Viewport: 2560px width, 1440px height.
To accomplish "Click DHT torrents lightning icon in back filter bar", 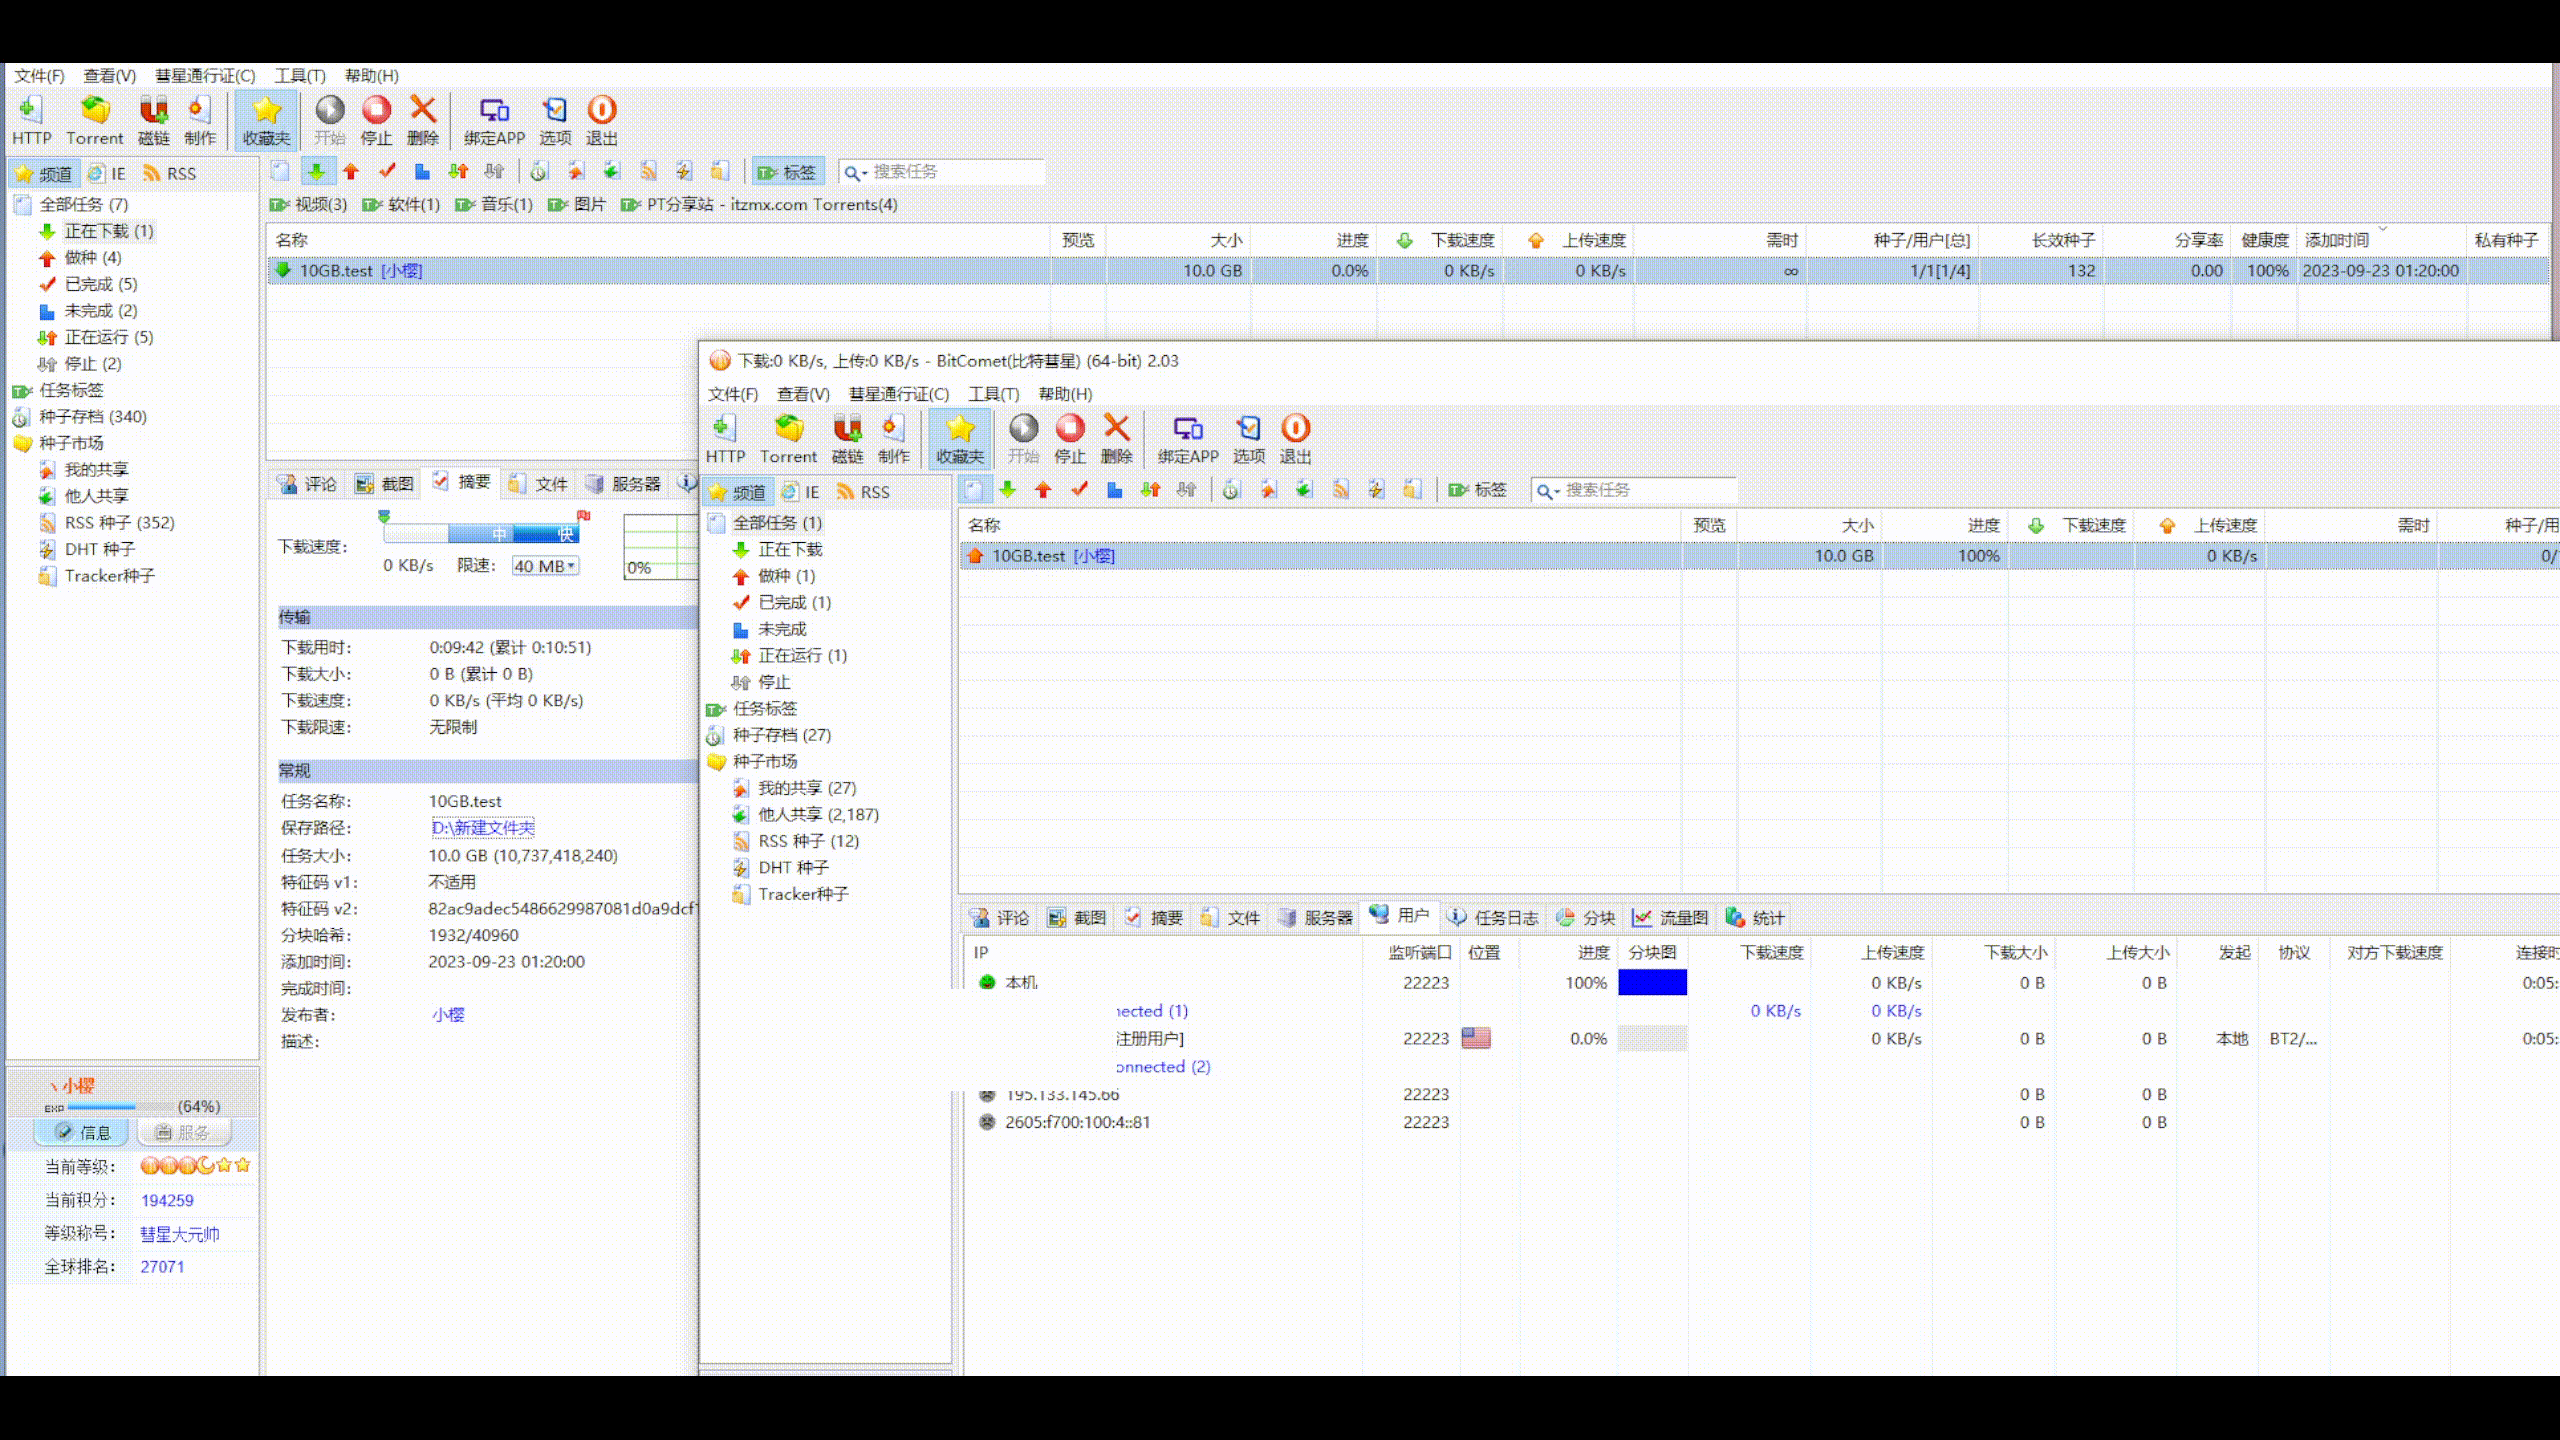I will [x=685, y=172].
